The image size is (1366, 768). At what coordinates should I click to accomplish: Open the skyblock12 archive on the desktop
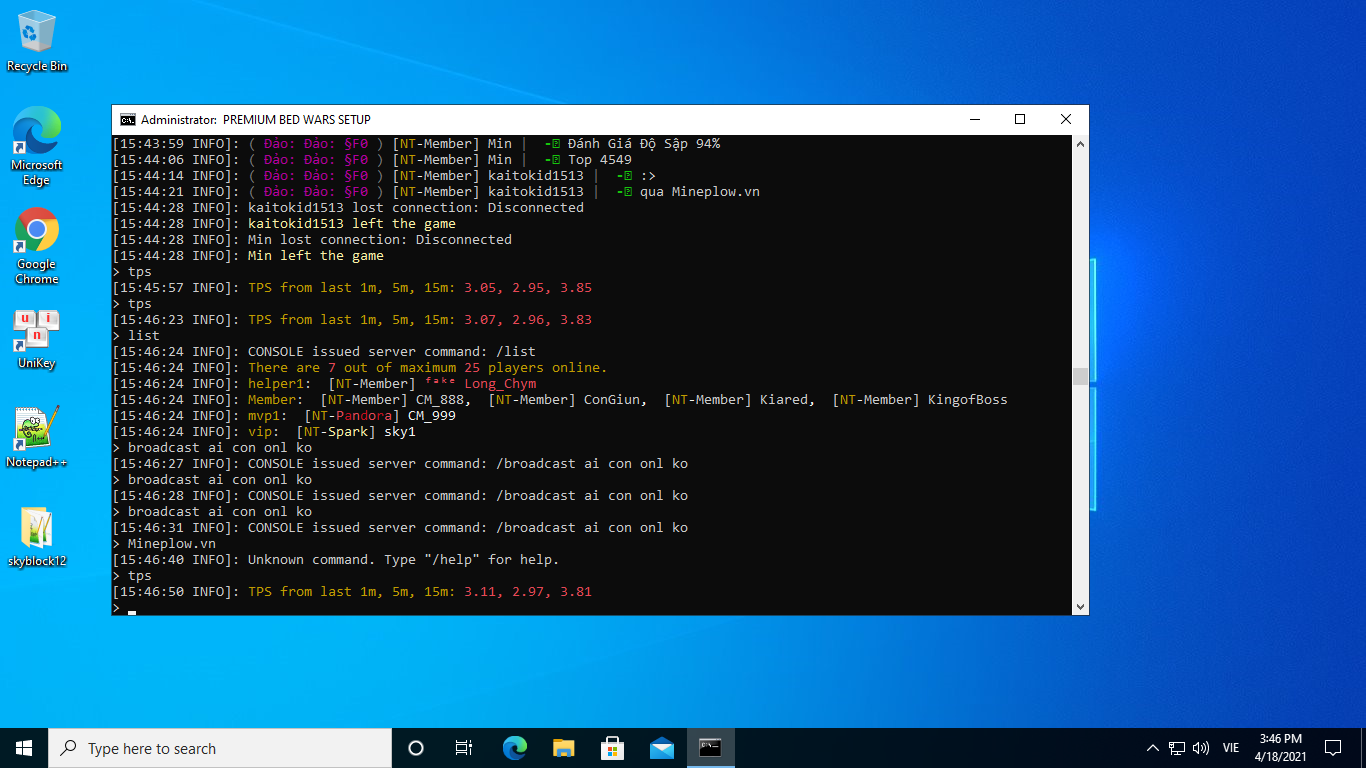[37, 536]
